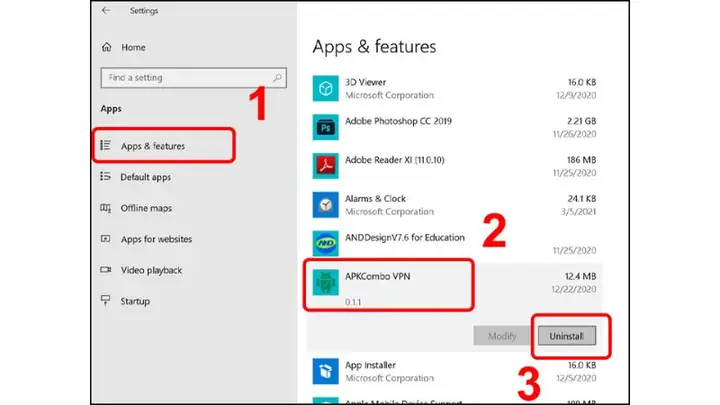Click the 0.1.1 version text
Image resolution: width=720 pixels, height=405 pixels.
(353, 302)
